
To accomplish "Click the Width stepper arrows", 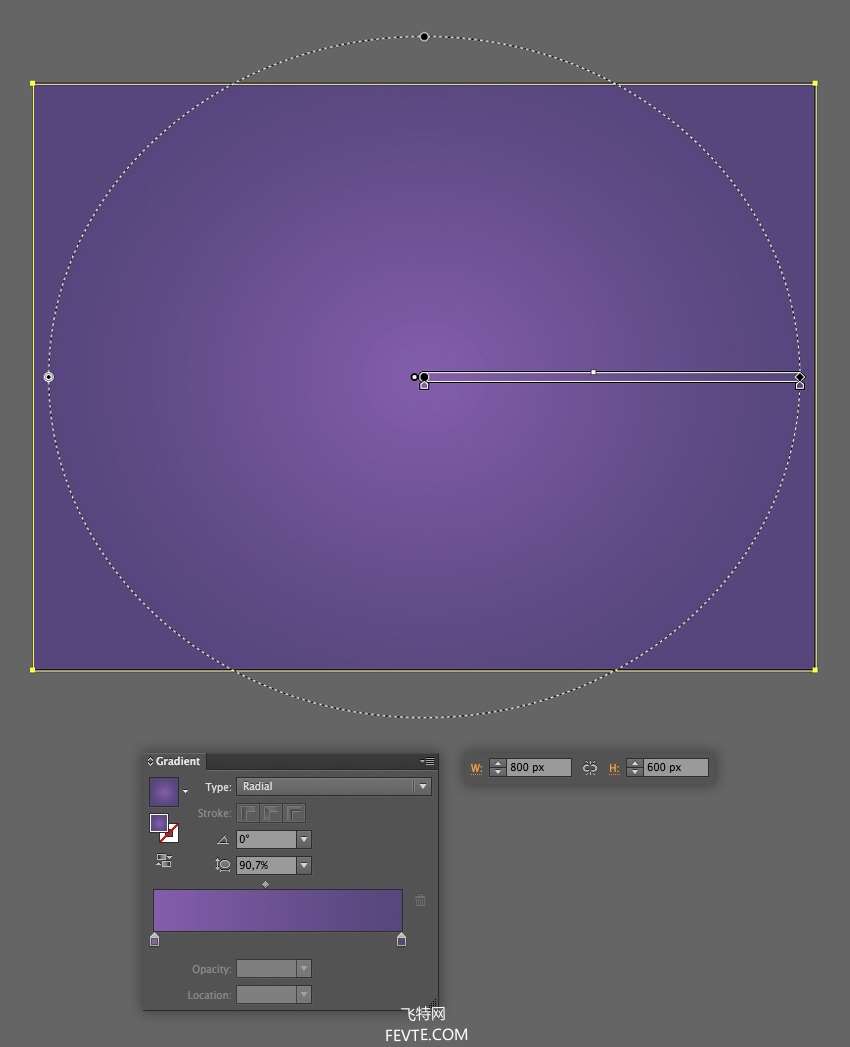I will [x=497, y=768].
